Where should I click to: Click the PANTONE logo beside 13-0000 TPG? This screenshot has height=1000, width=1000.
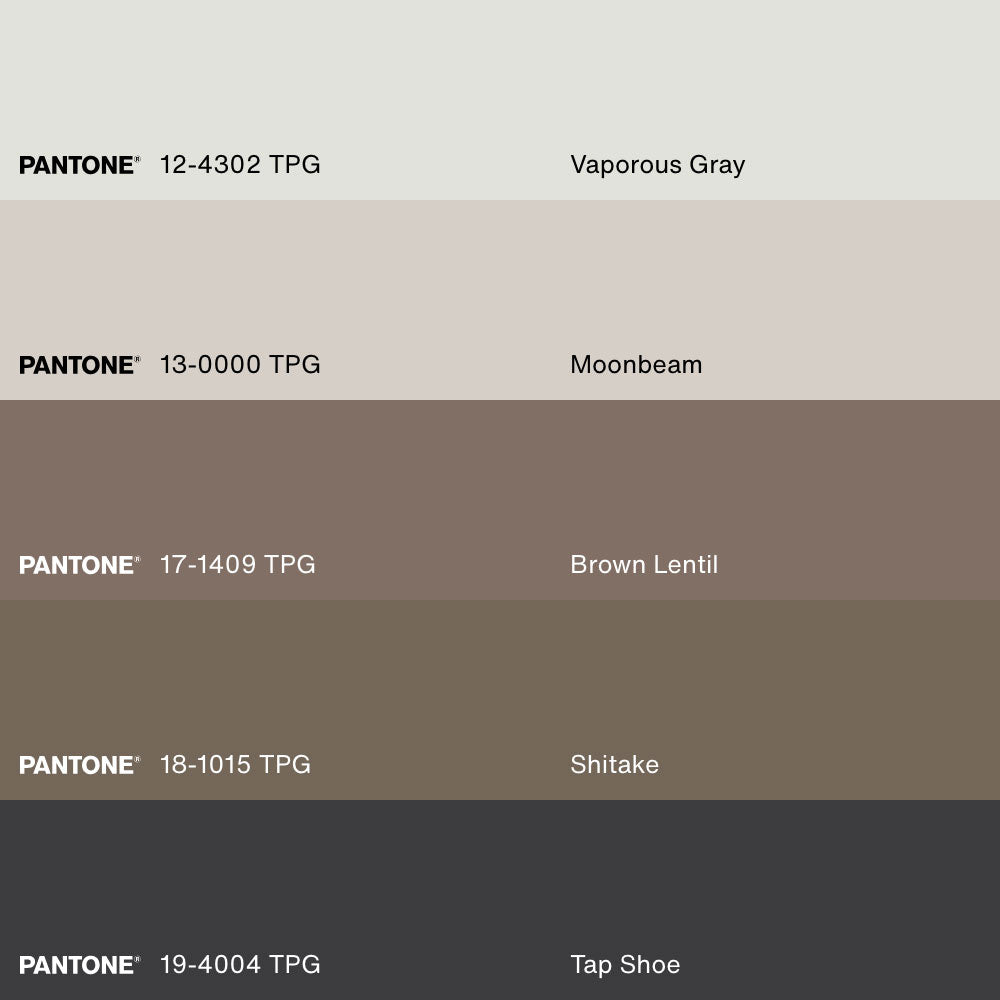[79, 365]
